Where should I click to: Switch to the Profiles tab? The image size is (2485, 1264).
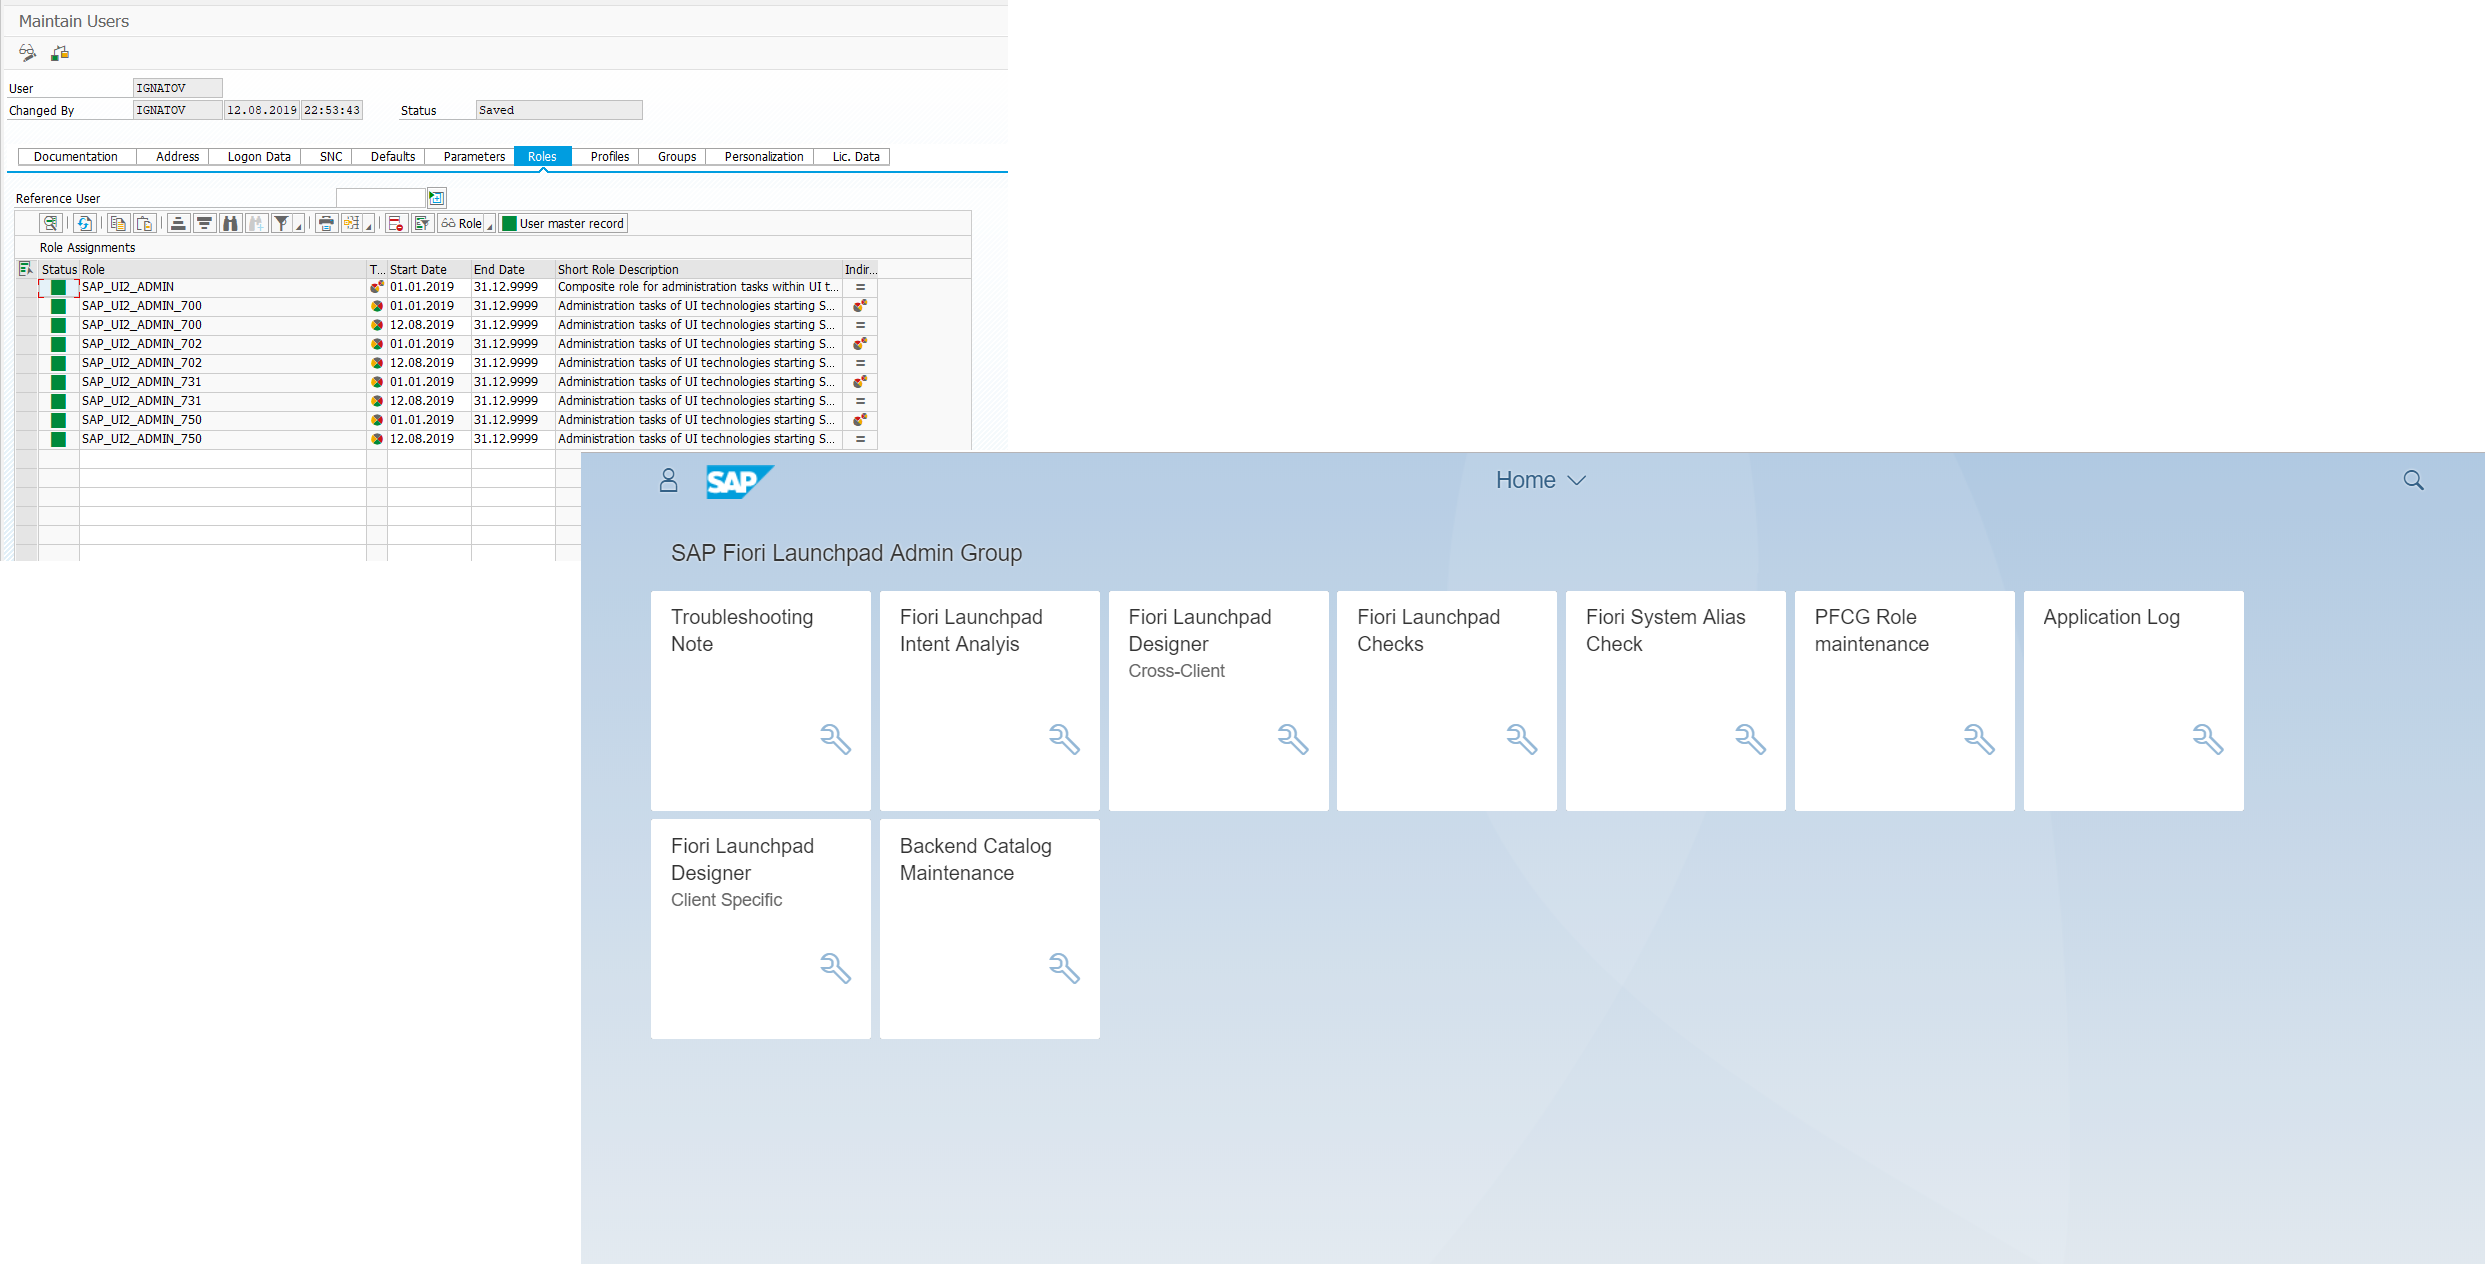[609, 157]
